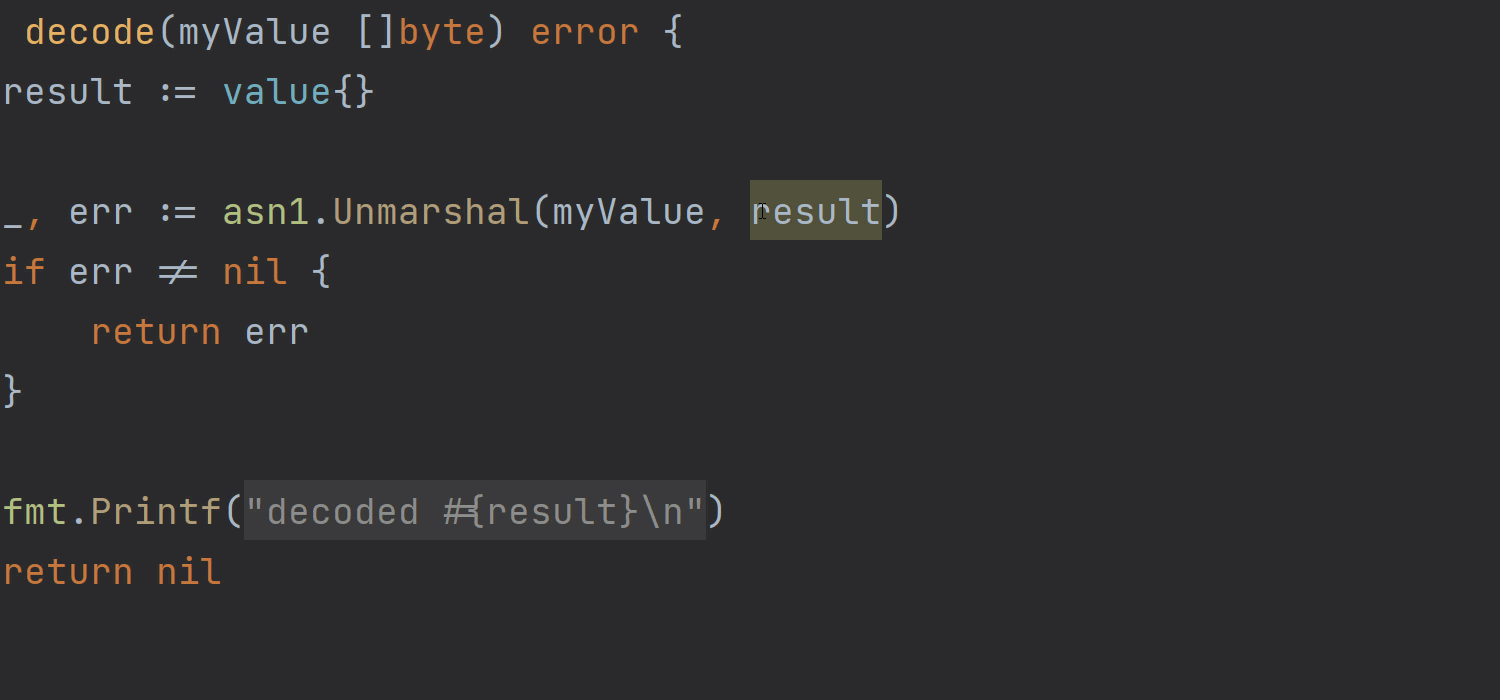Click the error return type
The width and height of the screenshot is (1500, 700).
point(584,32)
